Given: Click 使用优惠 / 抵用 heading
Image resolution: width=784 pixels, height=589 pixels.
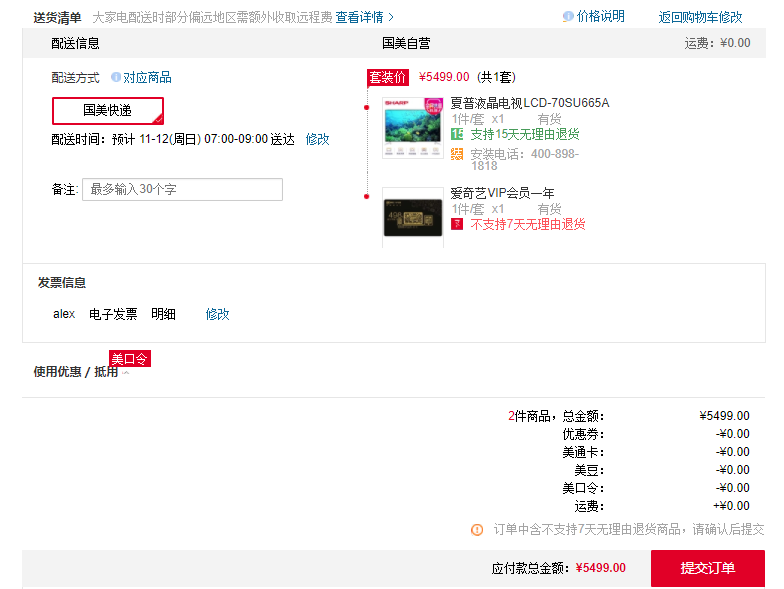Looking at the screenshot, I should tap(76, 372).
